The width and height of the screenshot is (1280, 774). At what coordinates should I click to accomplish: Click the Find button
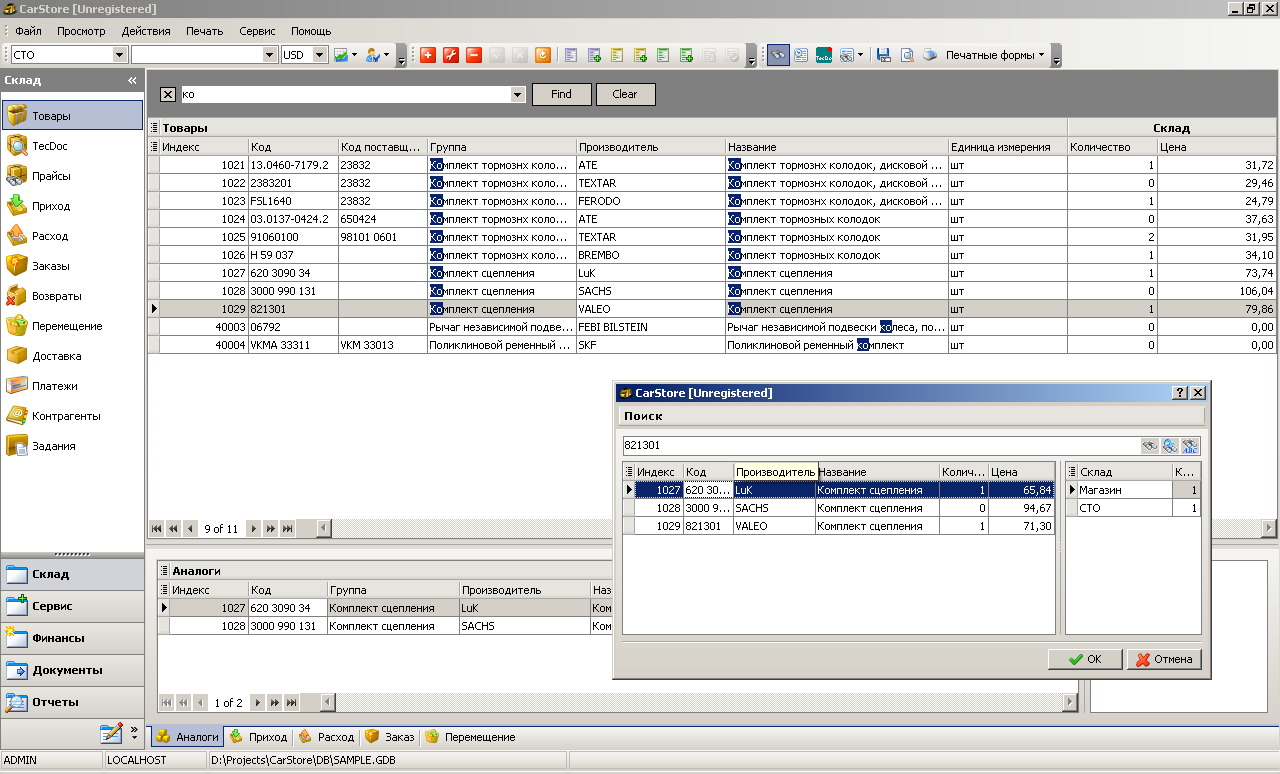561,94
